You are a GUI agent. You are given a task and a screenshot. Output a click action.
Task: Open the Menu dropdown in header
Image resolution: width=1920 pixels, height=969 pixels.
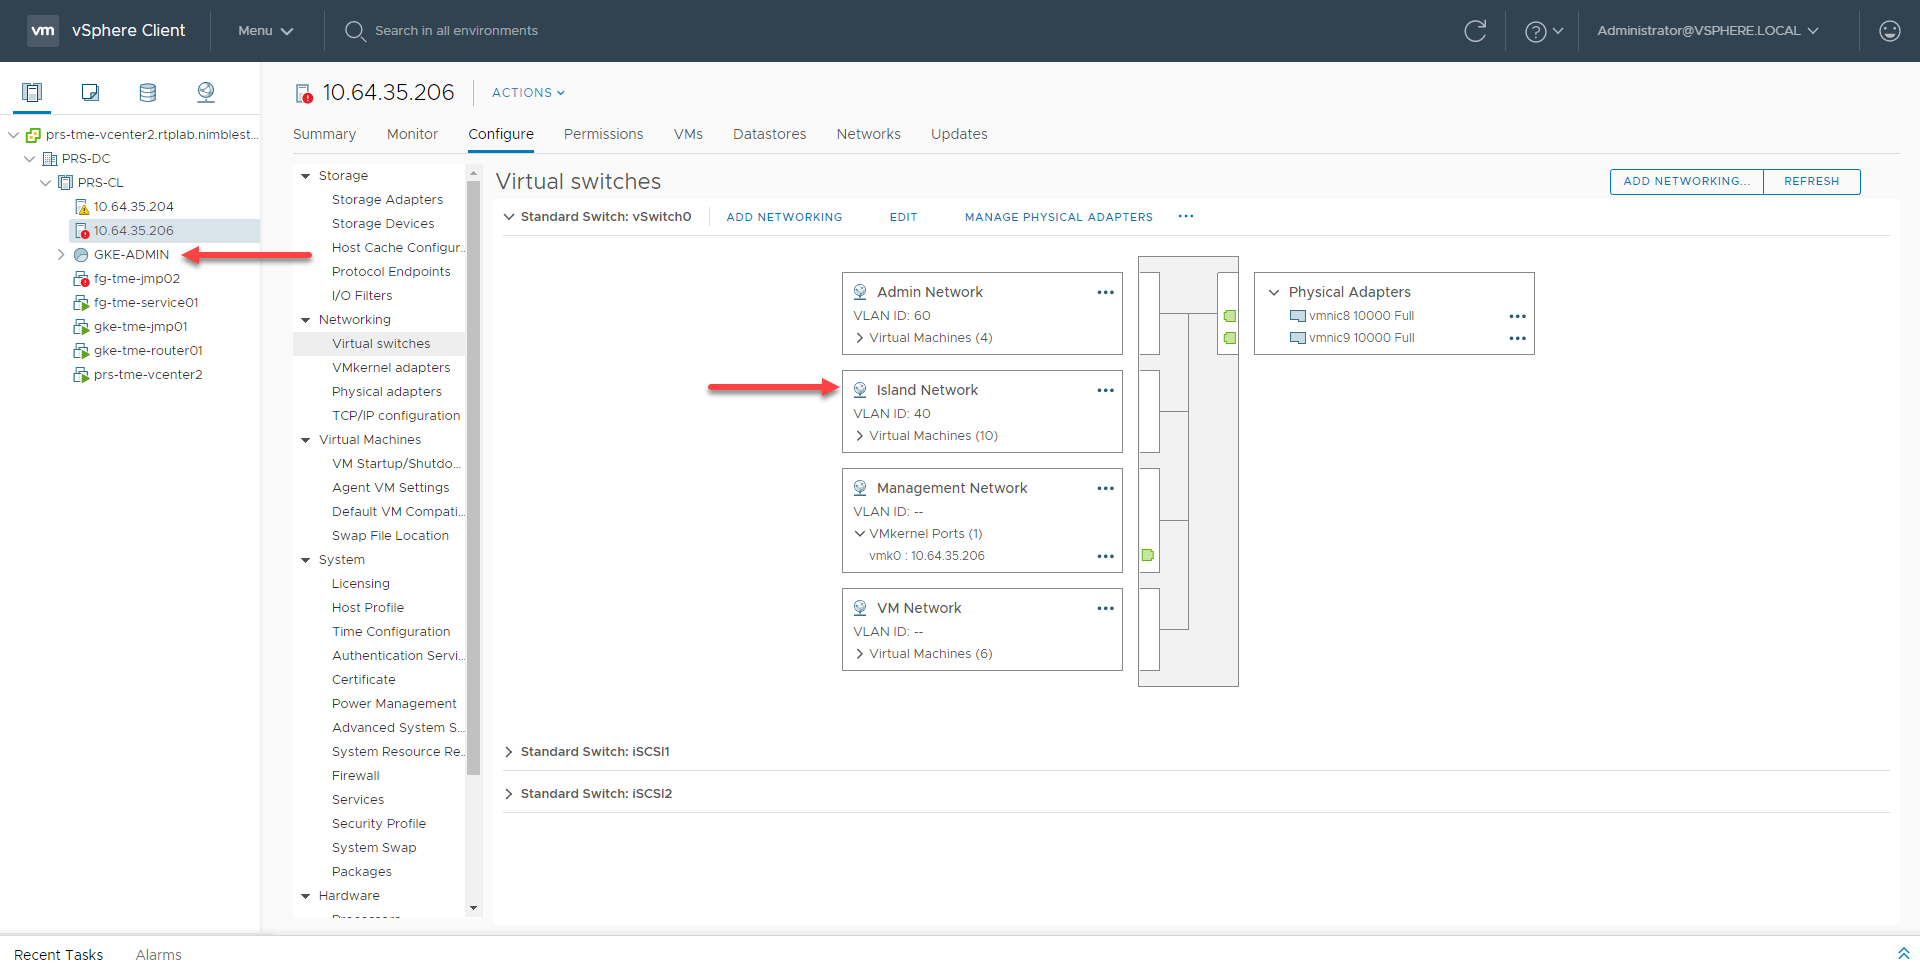click(265, 31)
